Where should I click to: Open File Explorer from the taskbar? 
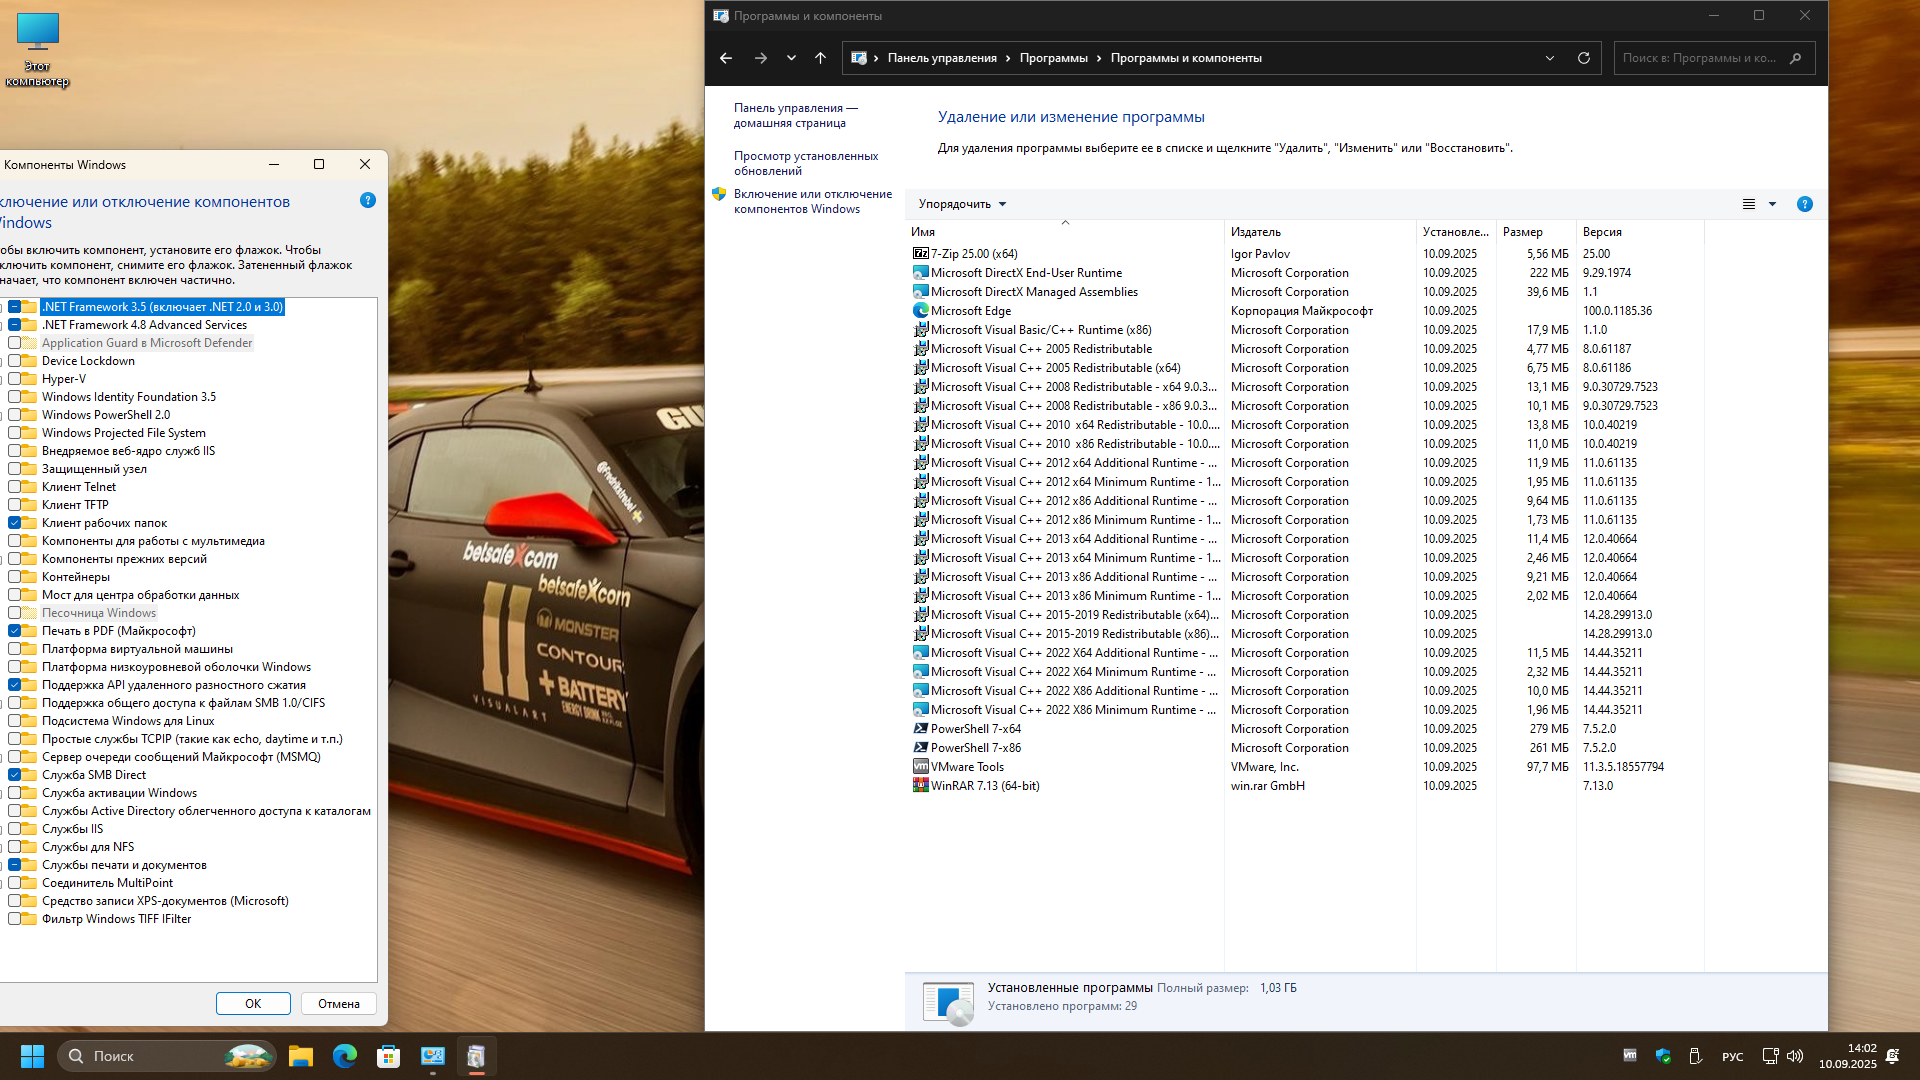point(301,1056)
